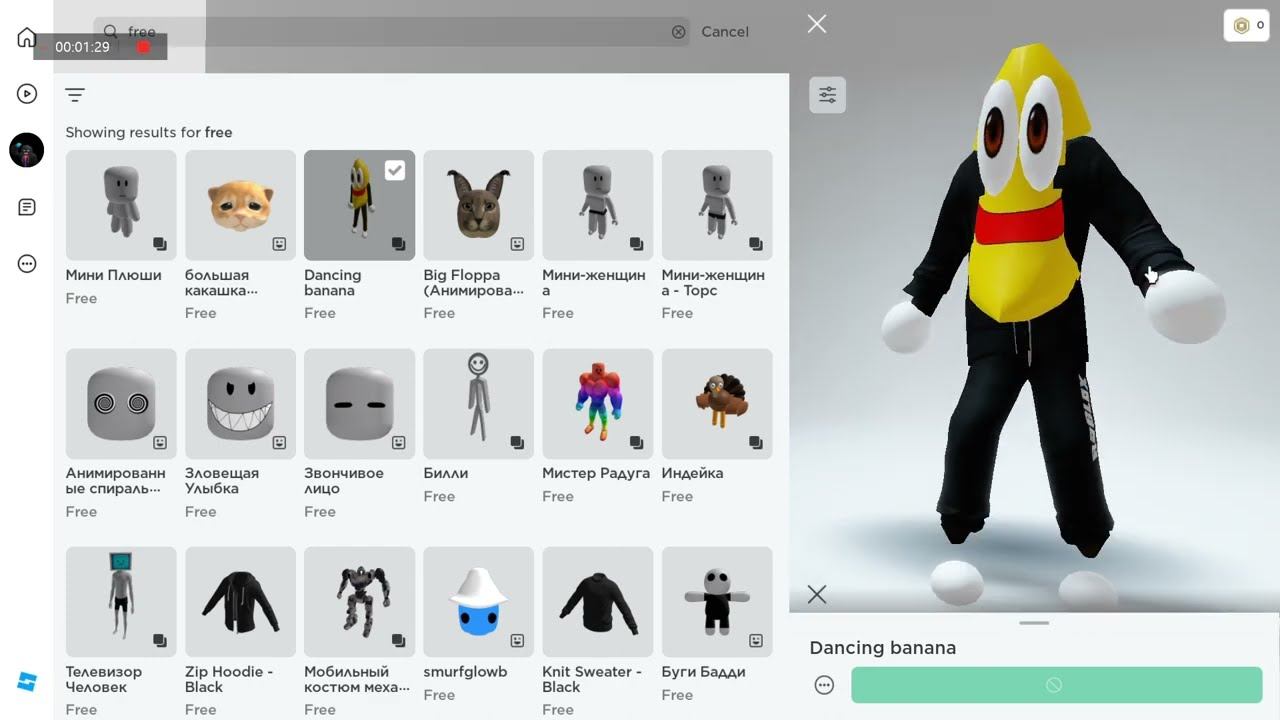Viewport: 1280px width, 720px height.
Task: Click the 'Мини Плюши' label text
Action: tap(113, 275)
